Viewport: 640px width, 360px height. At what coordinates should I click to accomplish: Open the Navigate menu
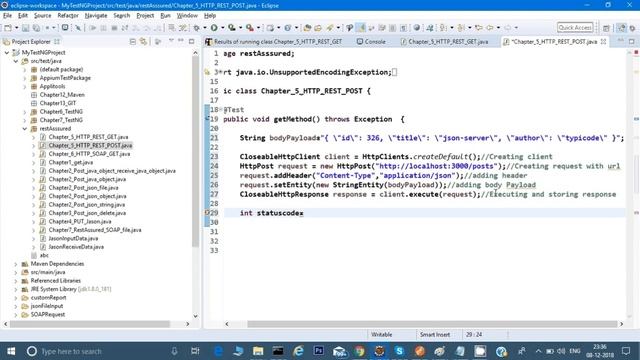96,16
